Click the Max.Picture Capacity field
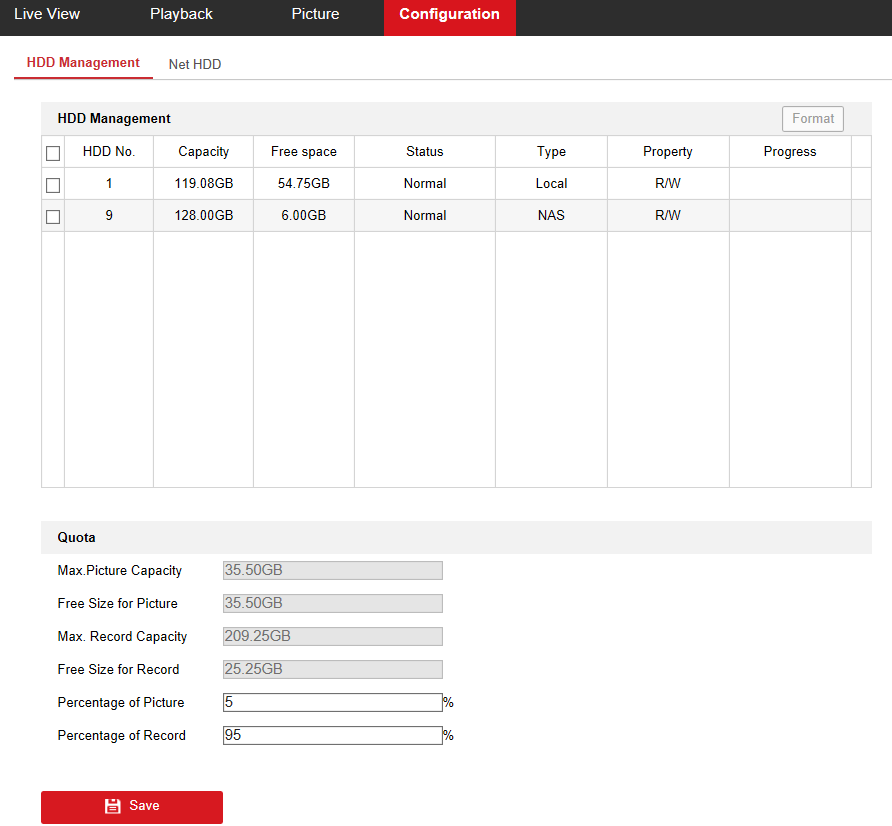 click(x=332, y=571)
